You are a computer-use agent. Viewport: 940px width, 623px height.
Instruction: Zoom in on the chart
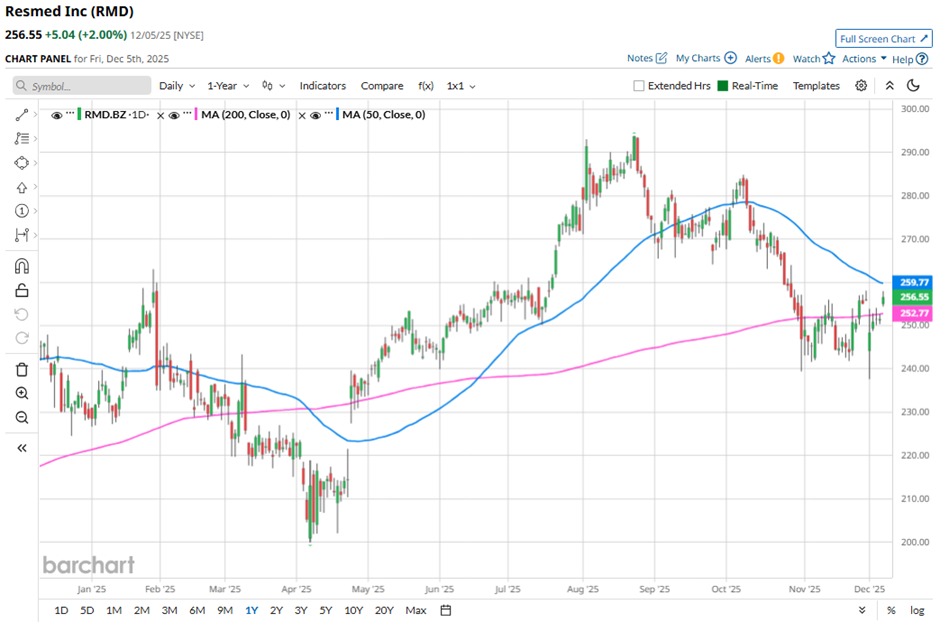coord(22,393)
